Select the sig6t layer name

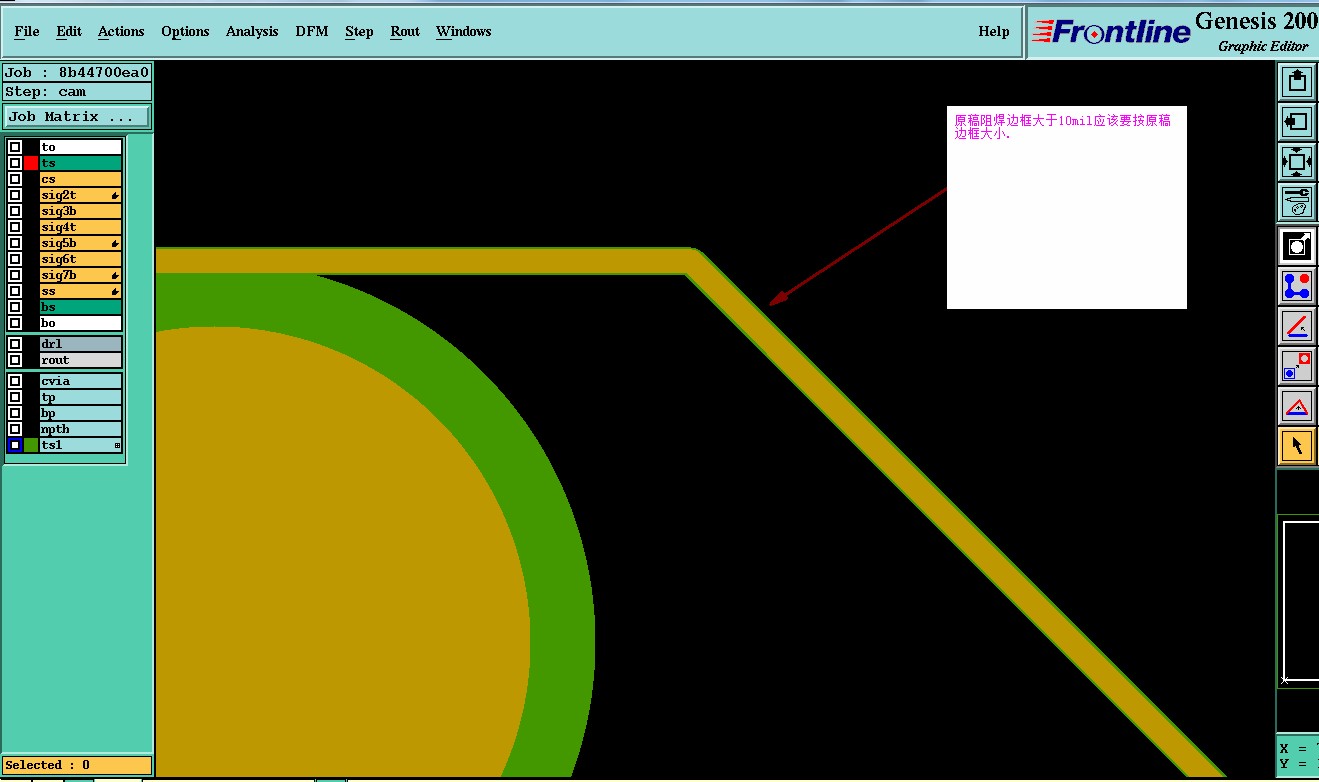point(80,259)
